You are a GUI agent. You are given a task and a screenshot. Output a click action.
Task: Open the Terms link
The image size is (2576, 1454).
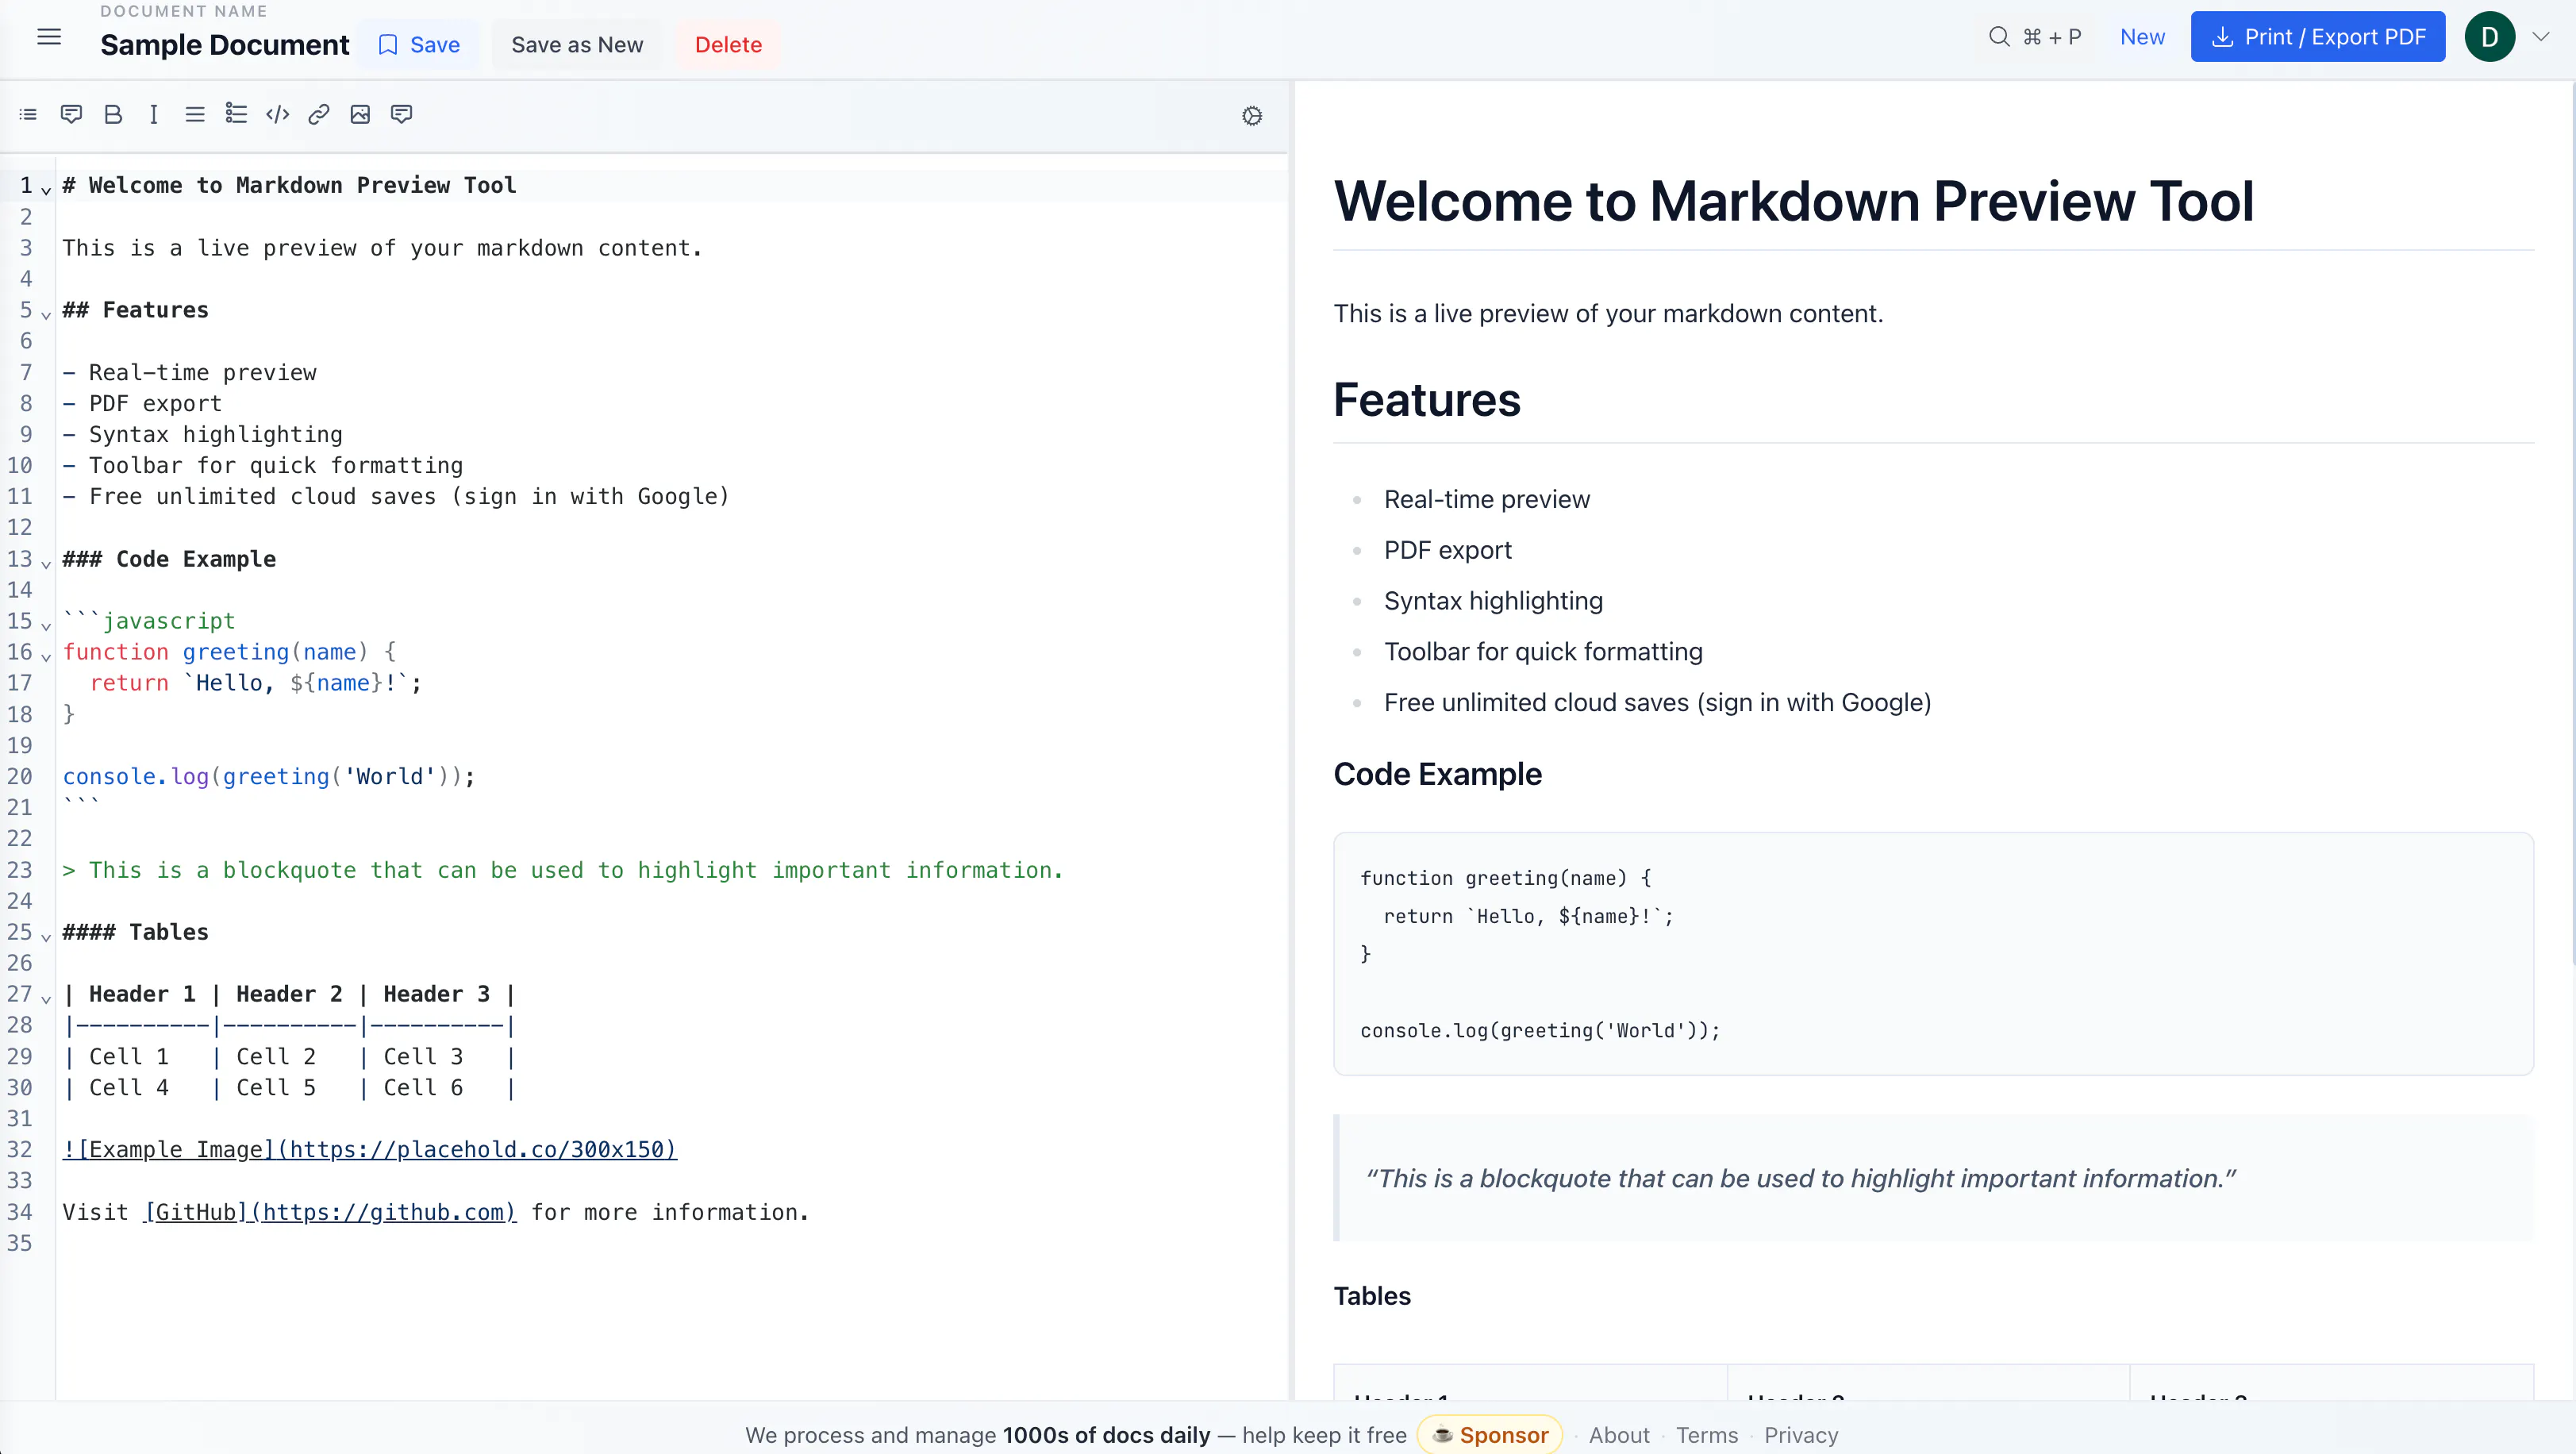(1707, 1435)
